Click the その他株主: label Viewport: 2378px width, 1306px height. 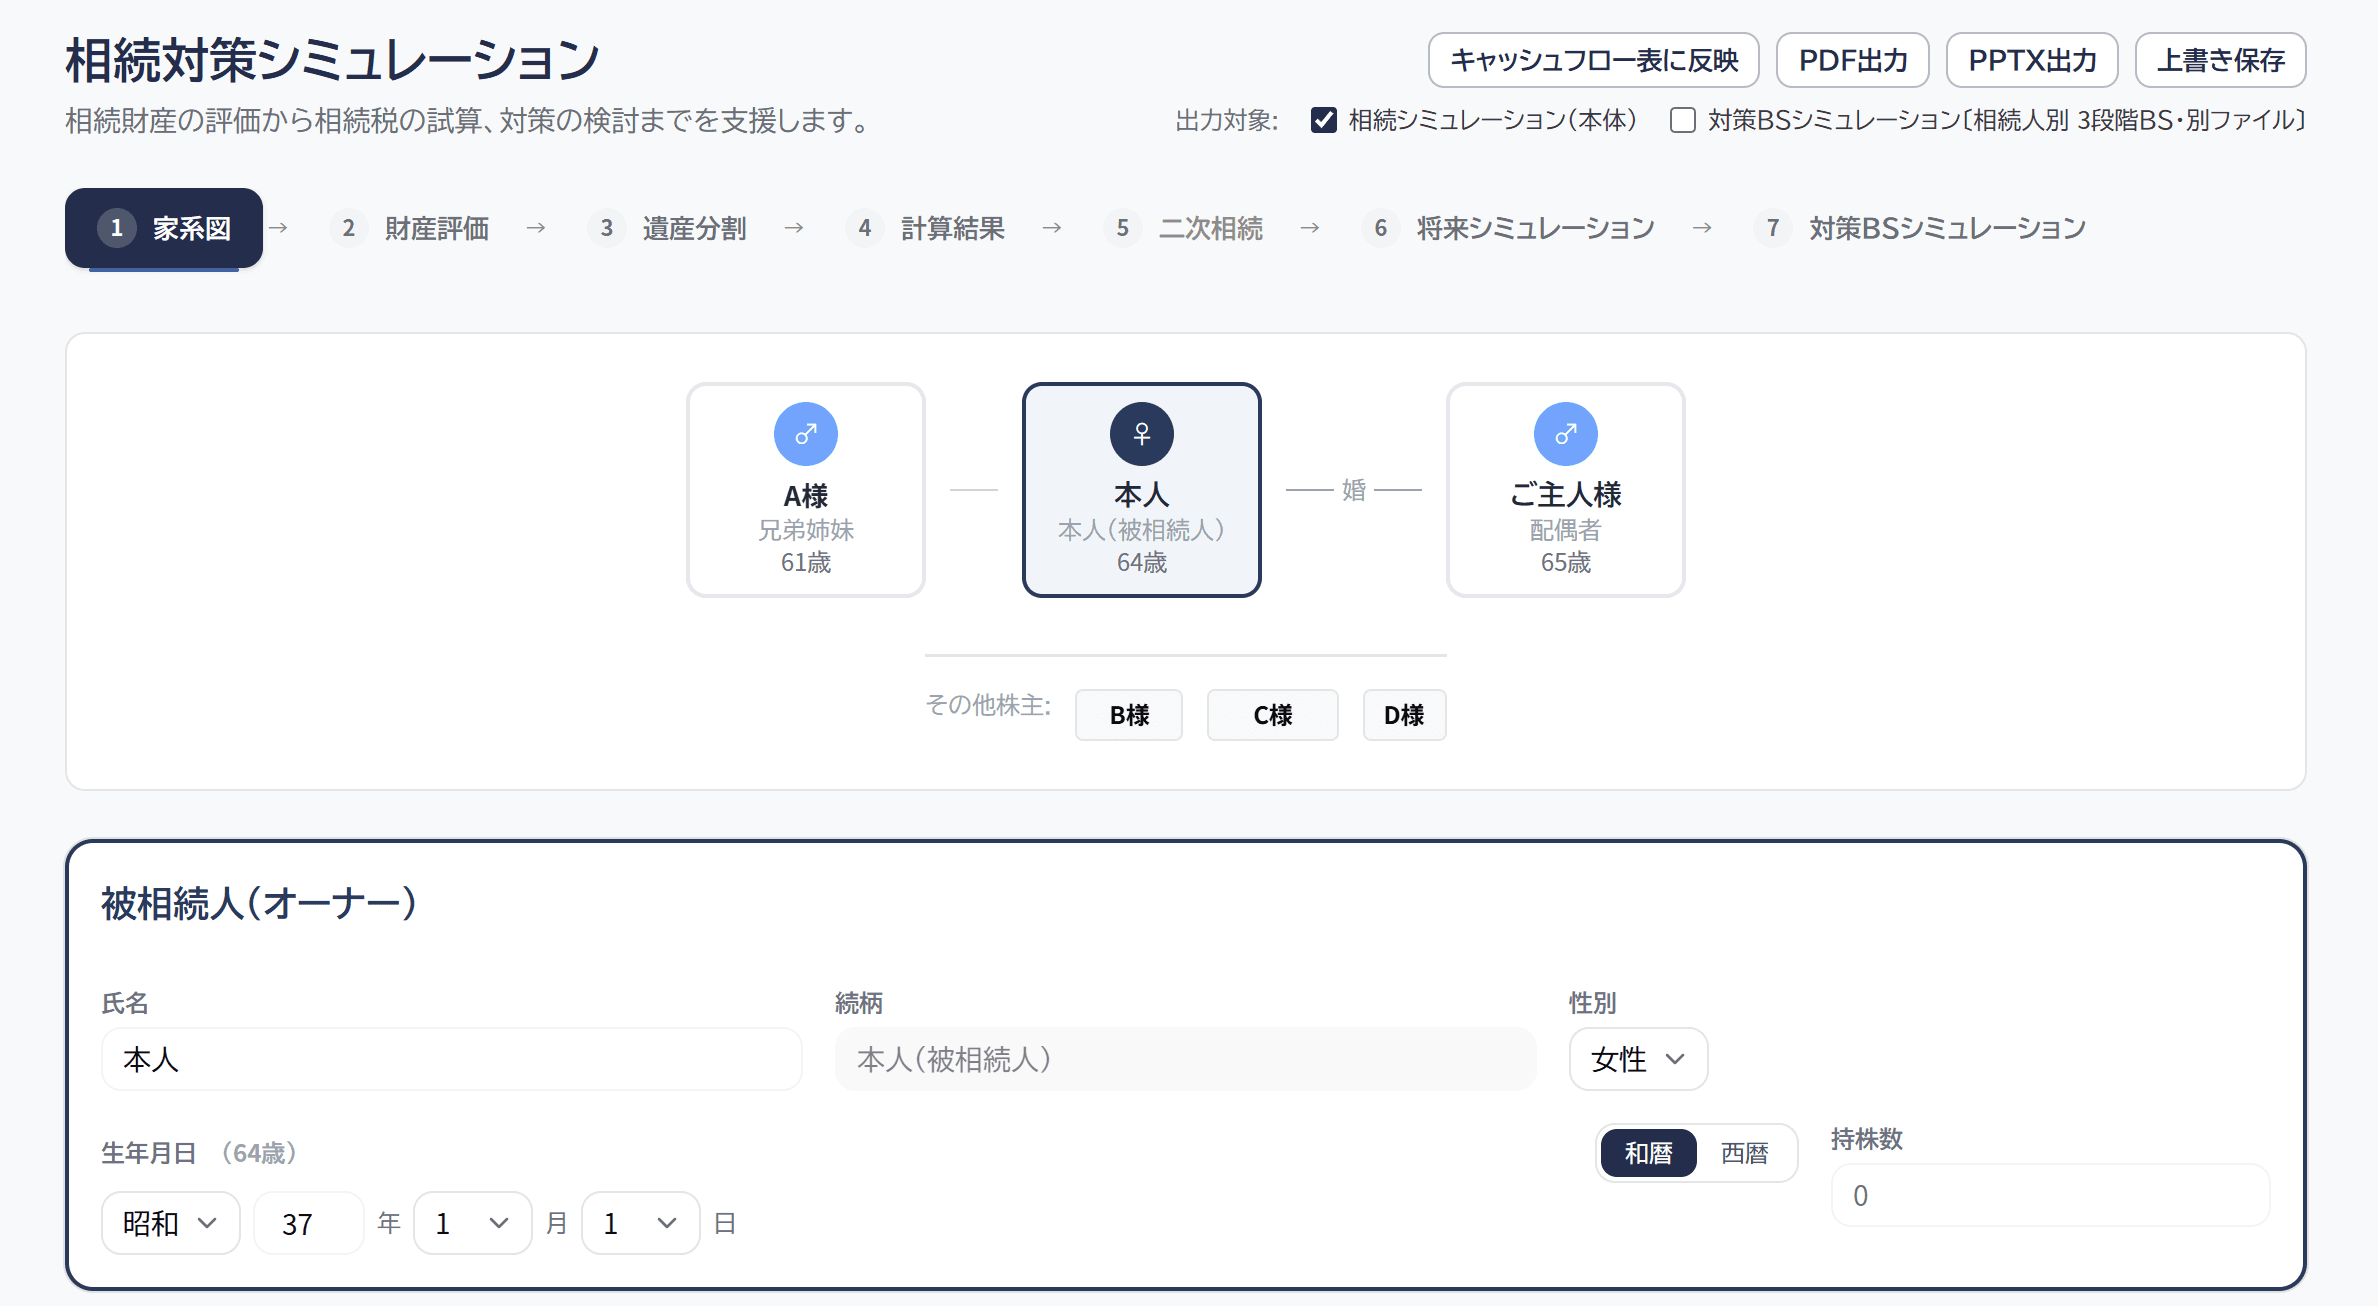tap(988, 705)
